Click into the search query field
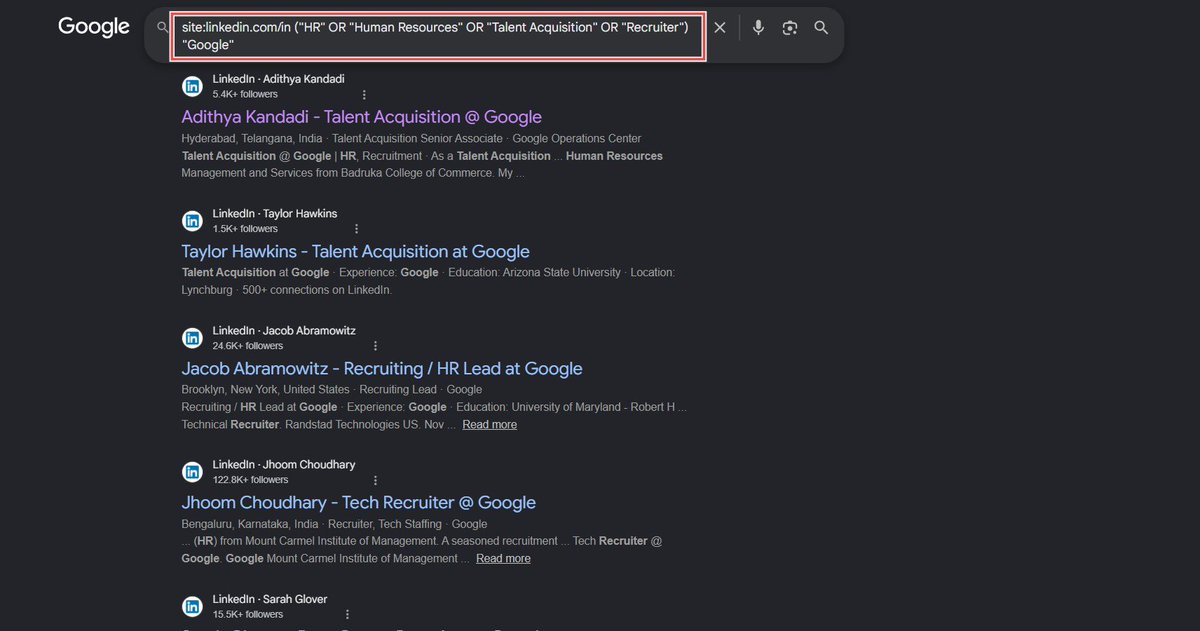Viewport: 1200px width, 631px height. pyautogui.click(x=439, y=37)
